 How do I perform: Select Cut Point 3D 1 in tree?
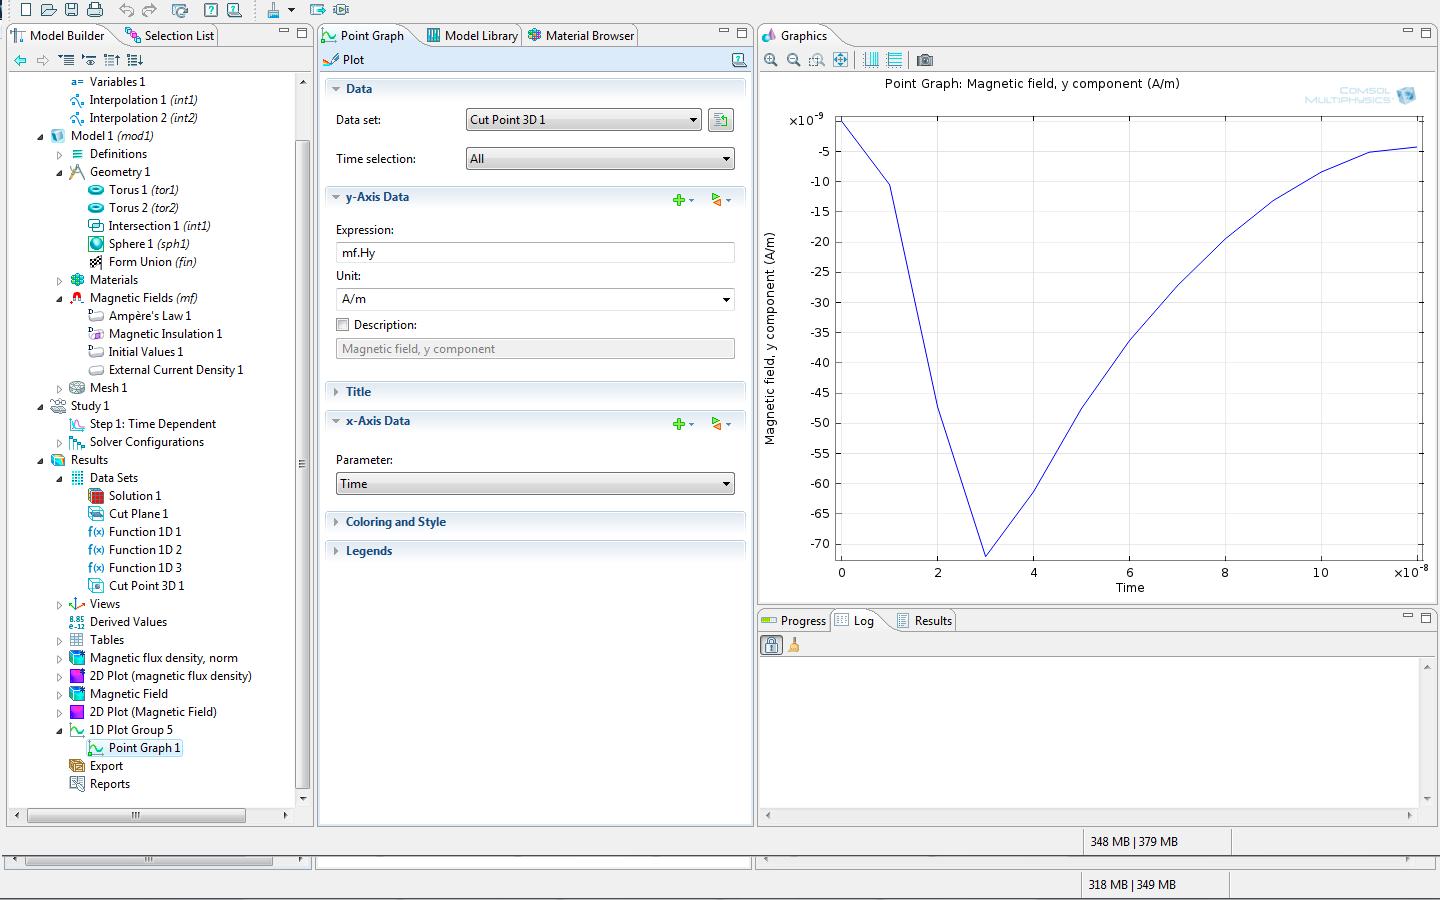click(x=146, y=586)
